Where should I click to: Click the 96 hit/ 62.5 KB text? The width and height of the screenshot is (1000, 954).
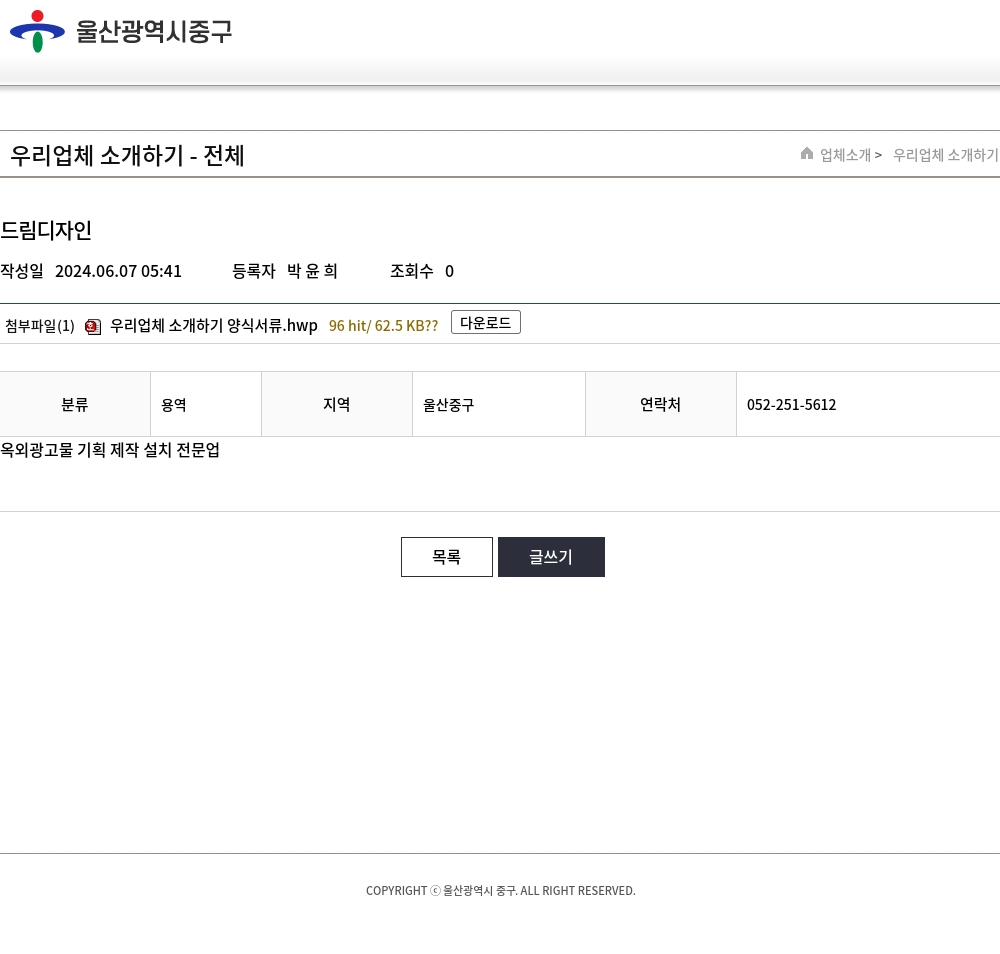383,326
